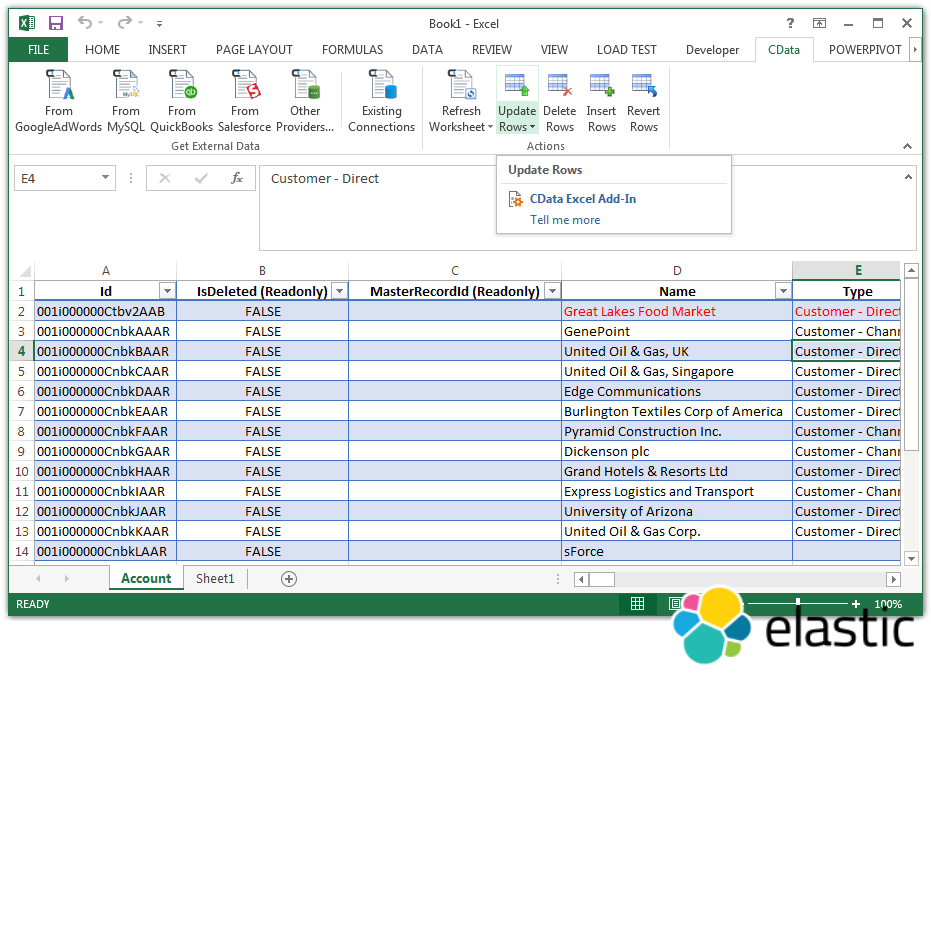
Task: Select cell University of Arizona
Action: [677, 511]
